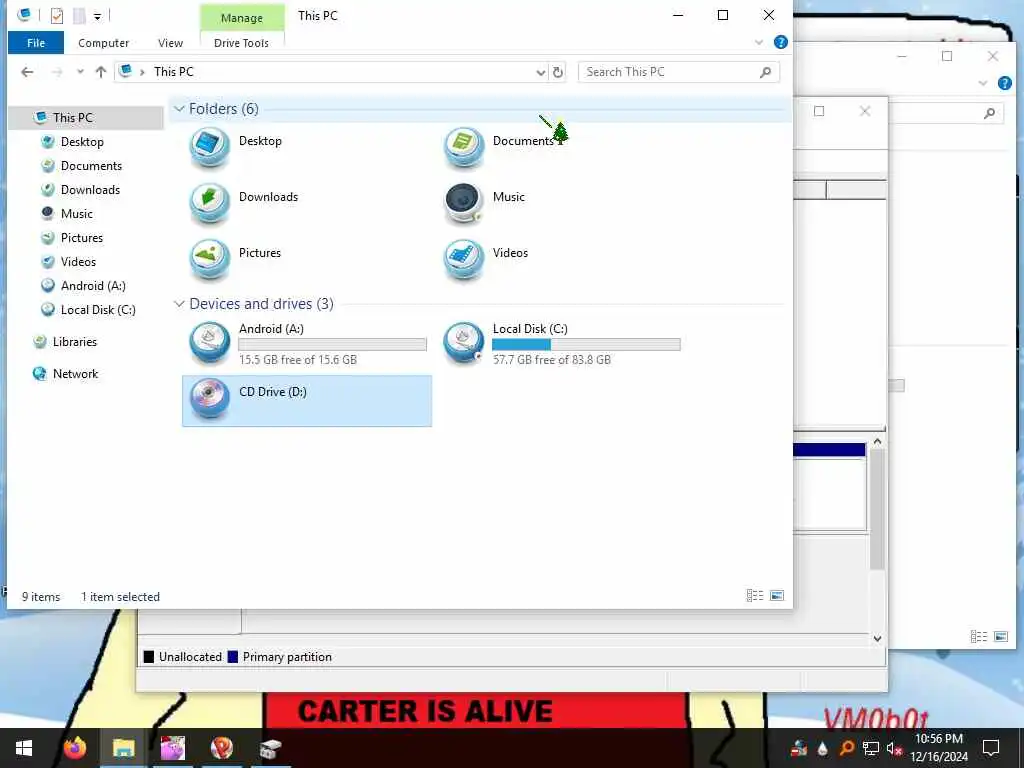Open the address bar history dropdown
The width and height of the screenshot is (1024, 768).
point(541,72)
